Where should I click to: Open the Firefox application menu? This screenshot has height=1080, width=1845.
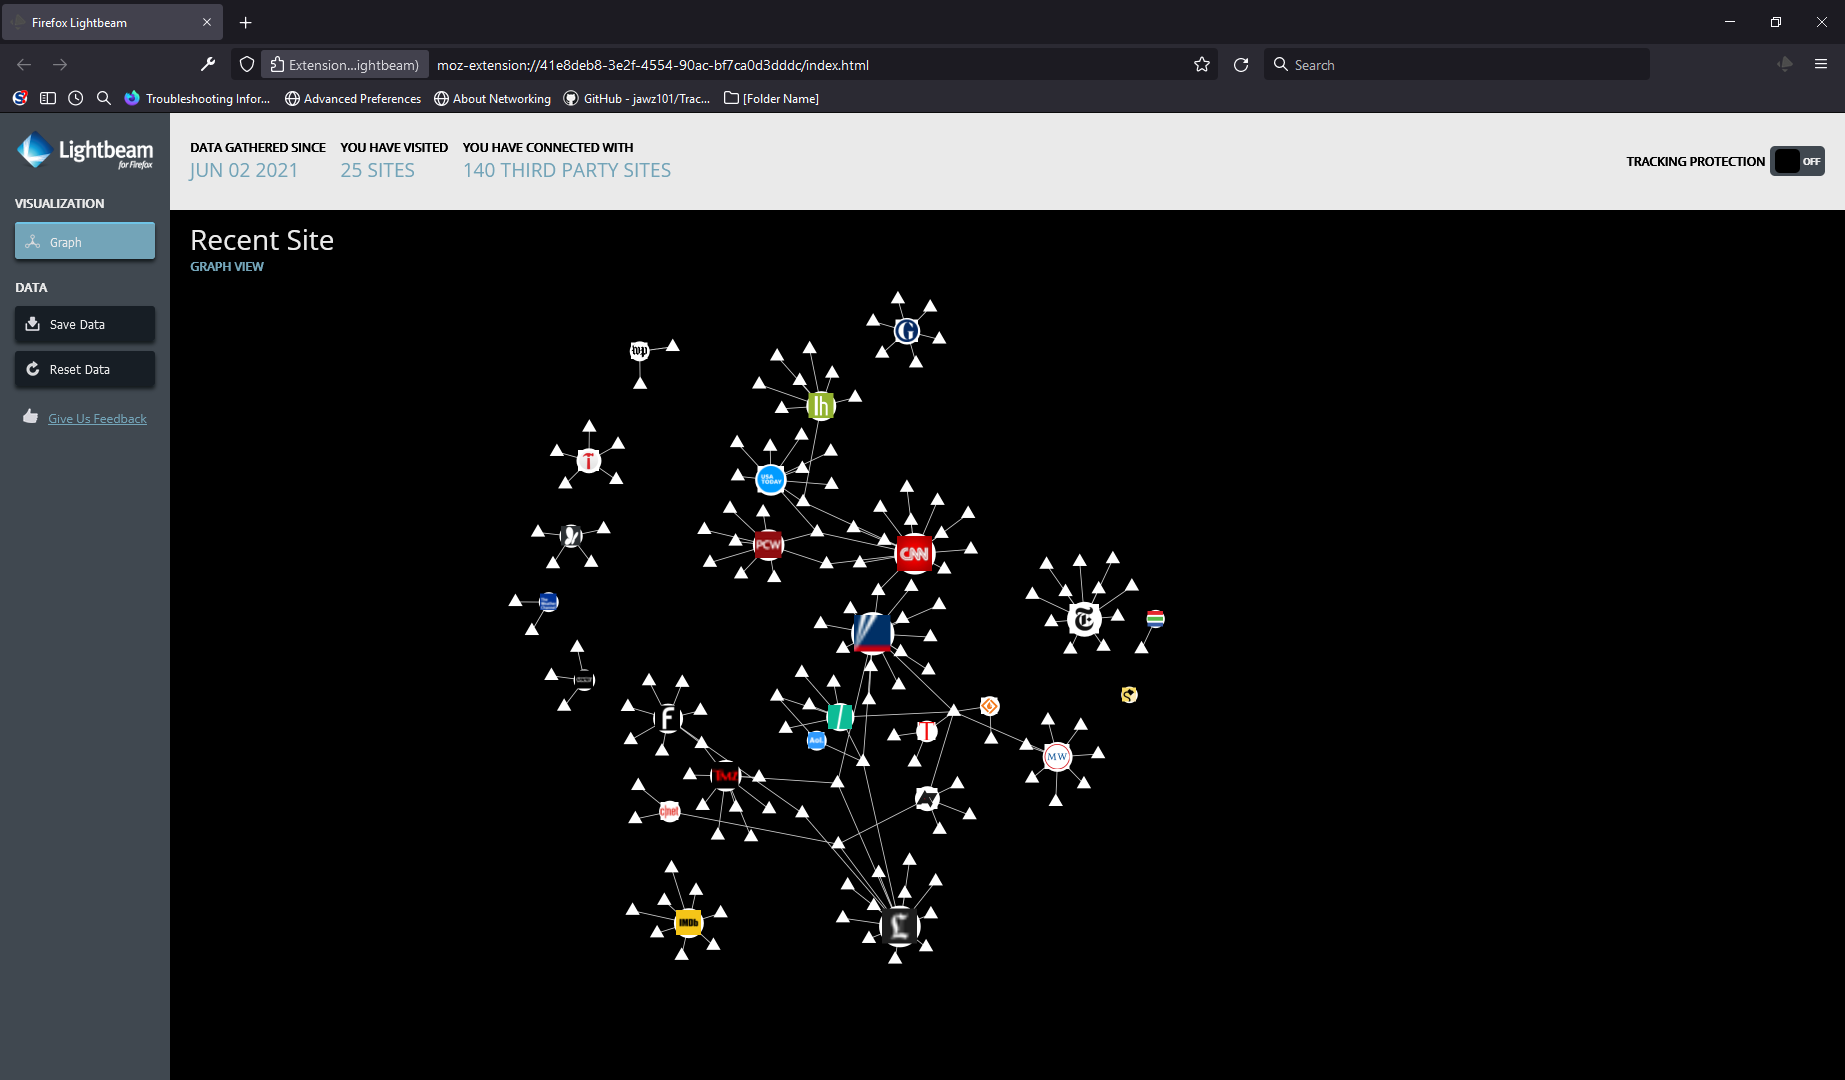(x=1821, y=64)
